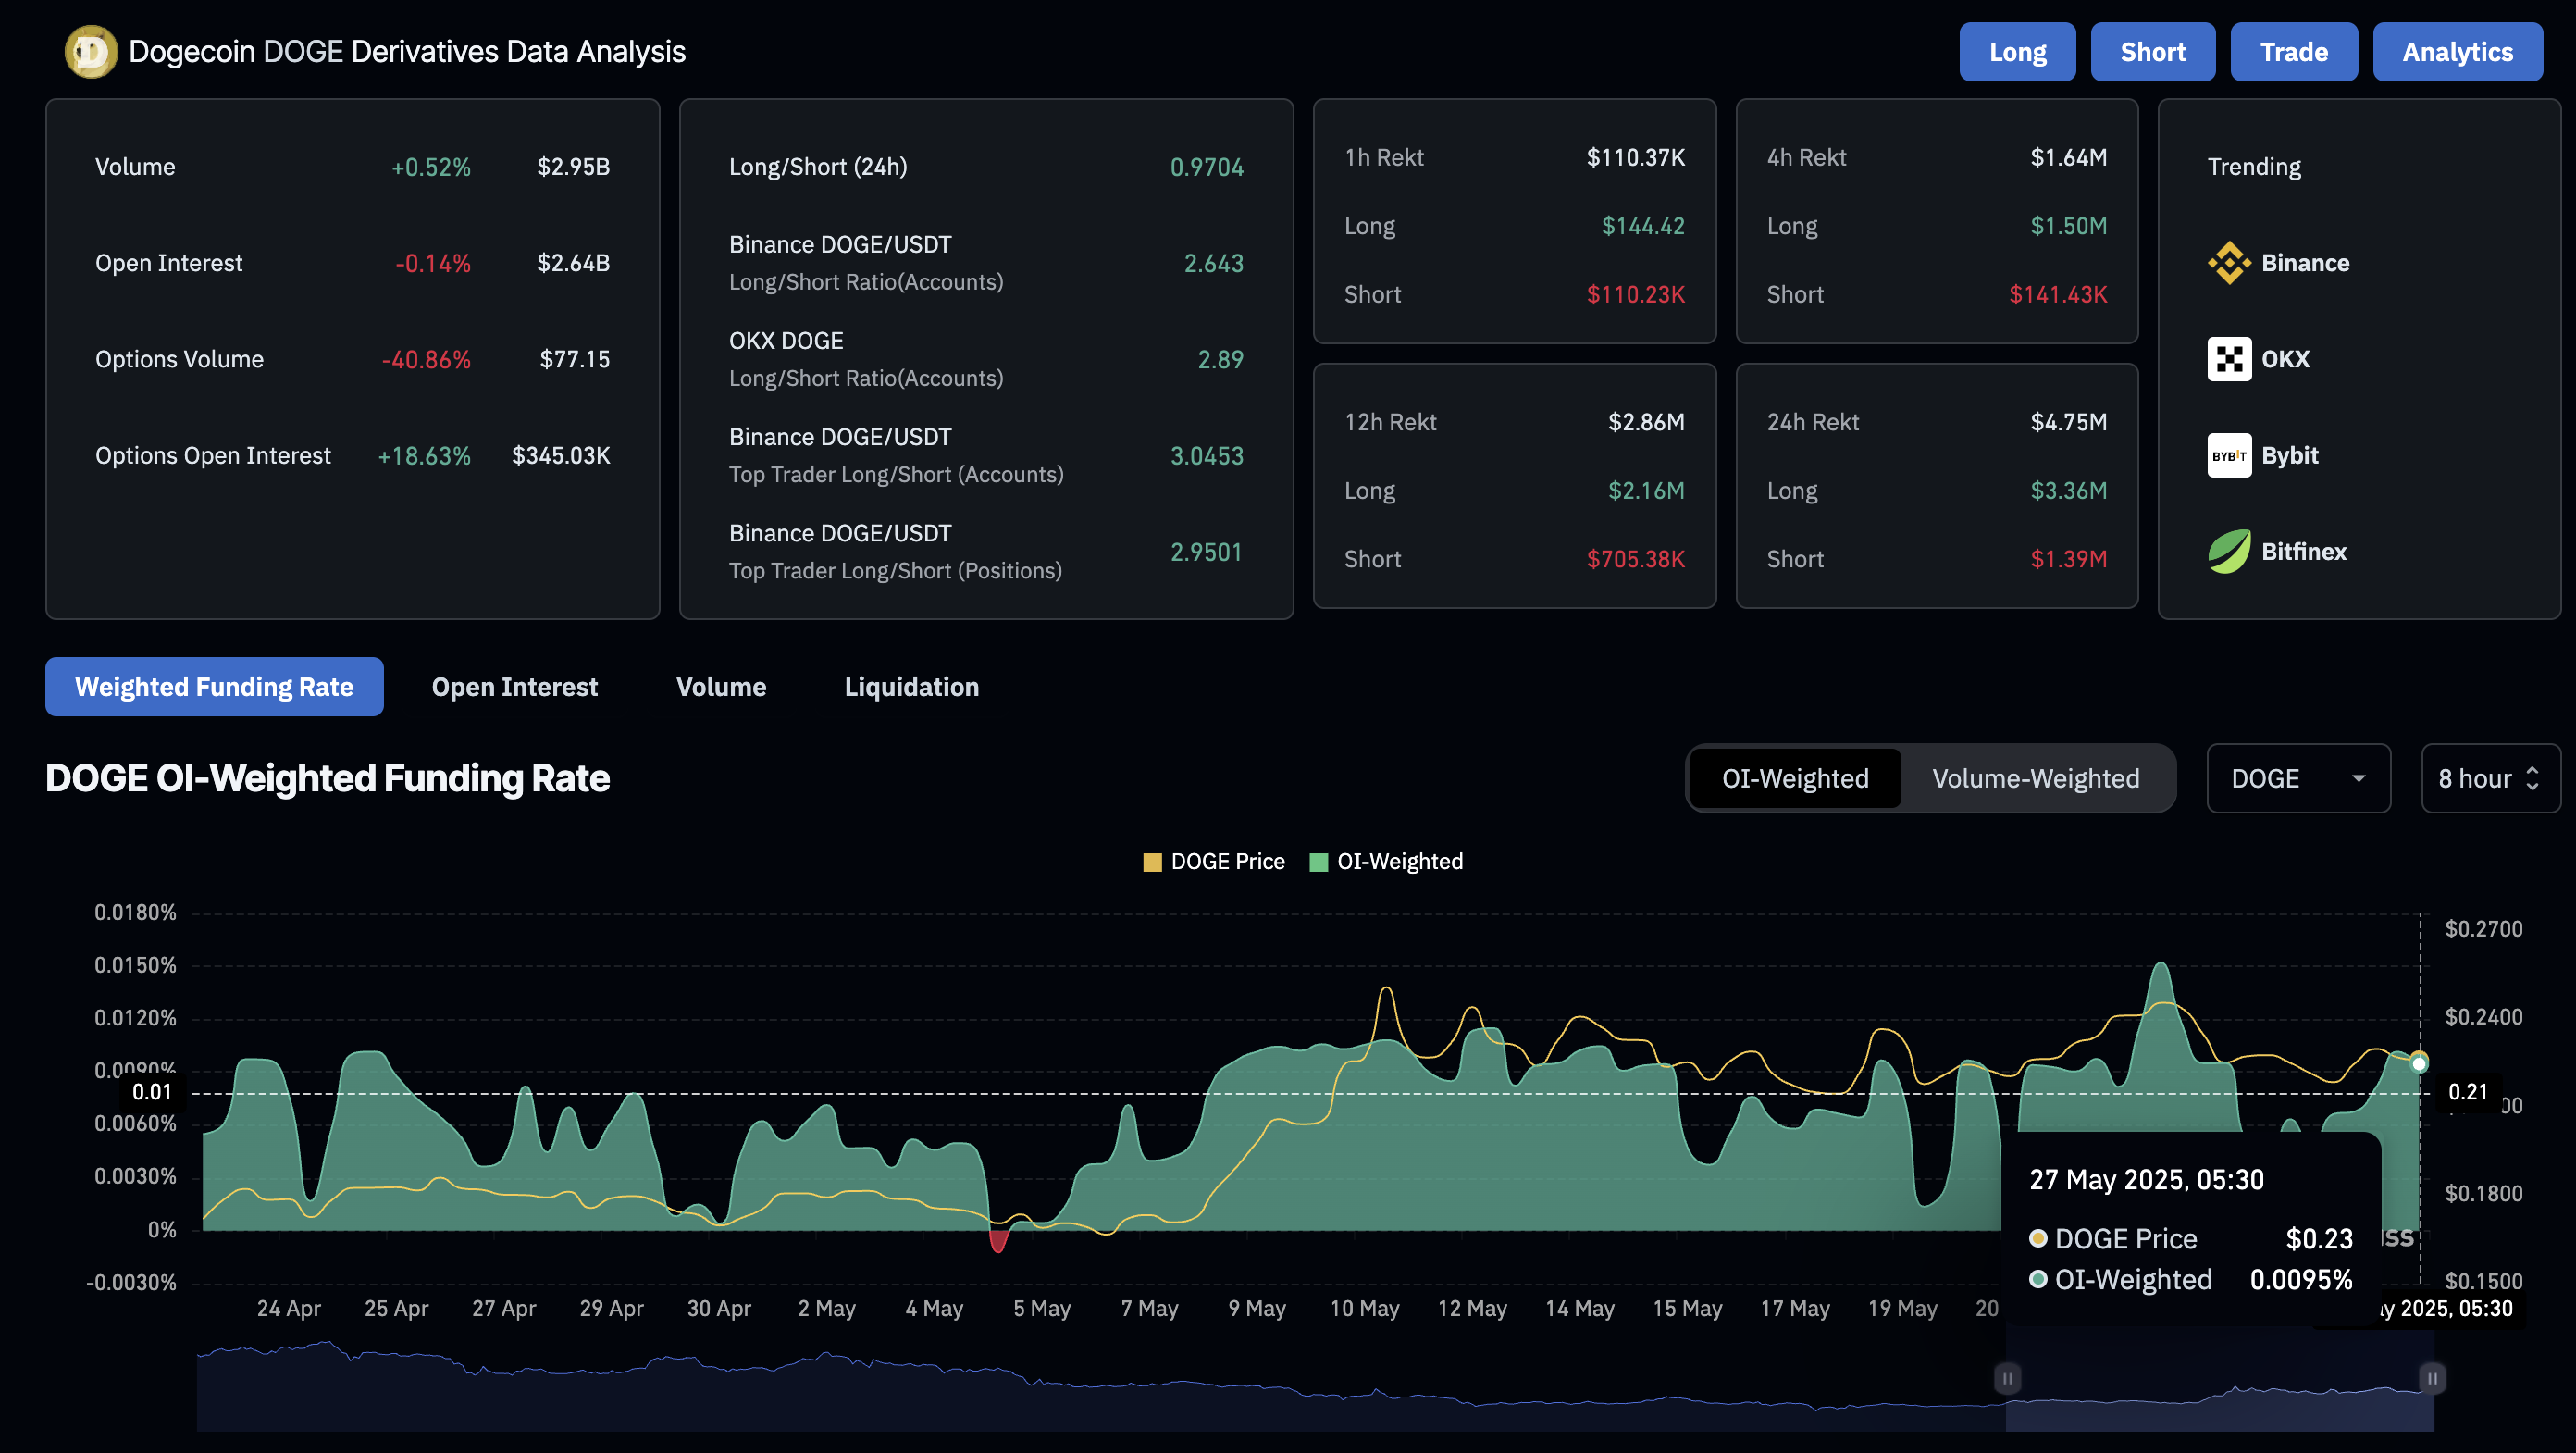
Task: Open the 8 hour interval dropdown
Action: [x=2489, y=778]
